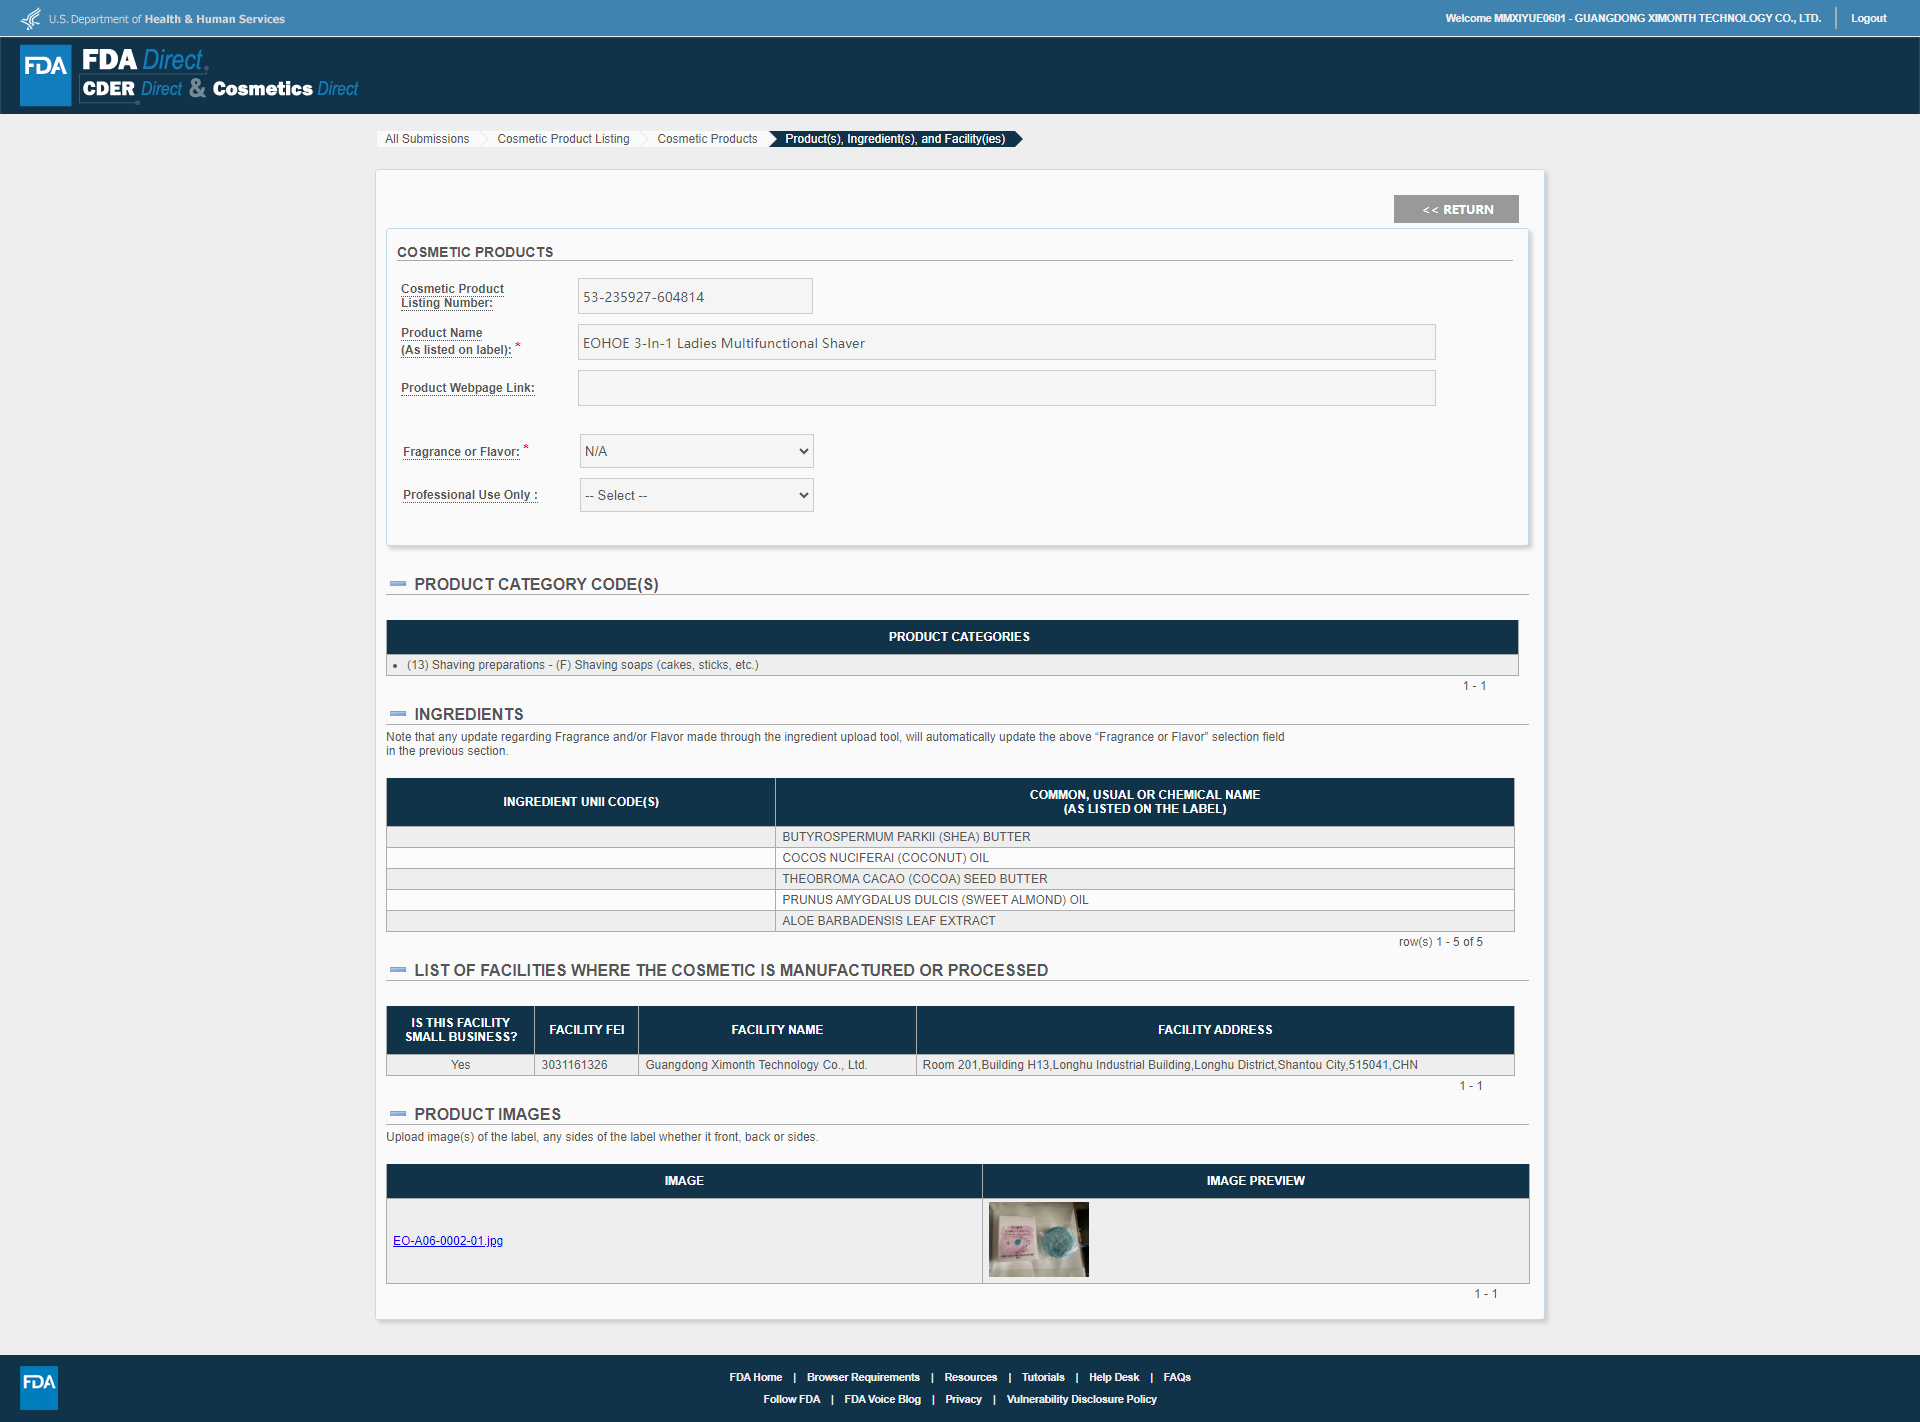1920x1422 pixels.
Task: Click the Product Webpage Link field
Action: pos(1006,388)
